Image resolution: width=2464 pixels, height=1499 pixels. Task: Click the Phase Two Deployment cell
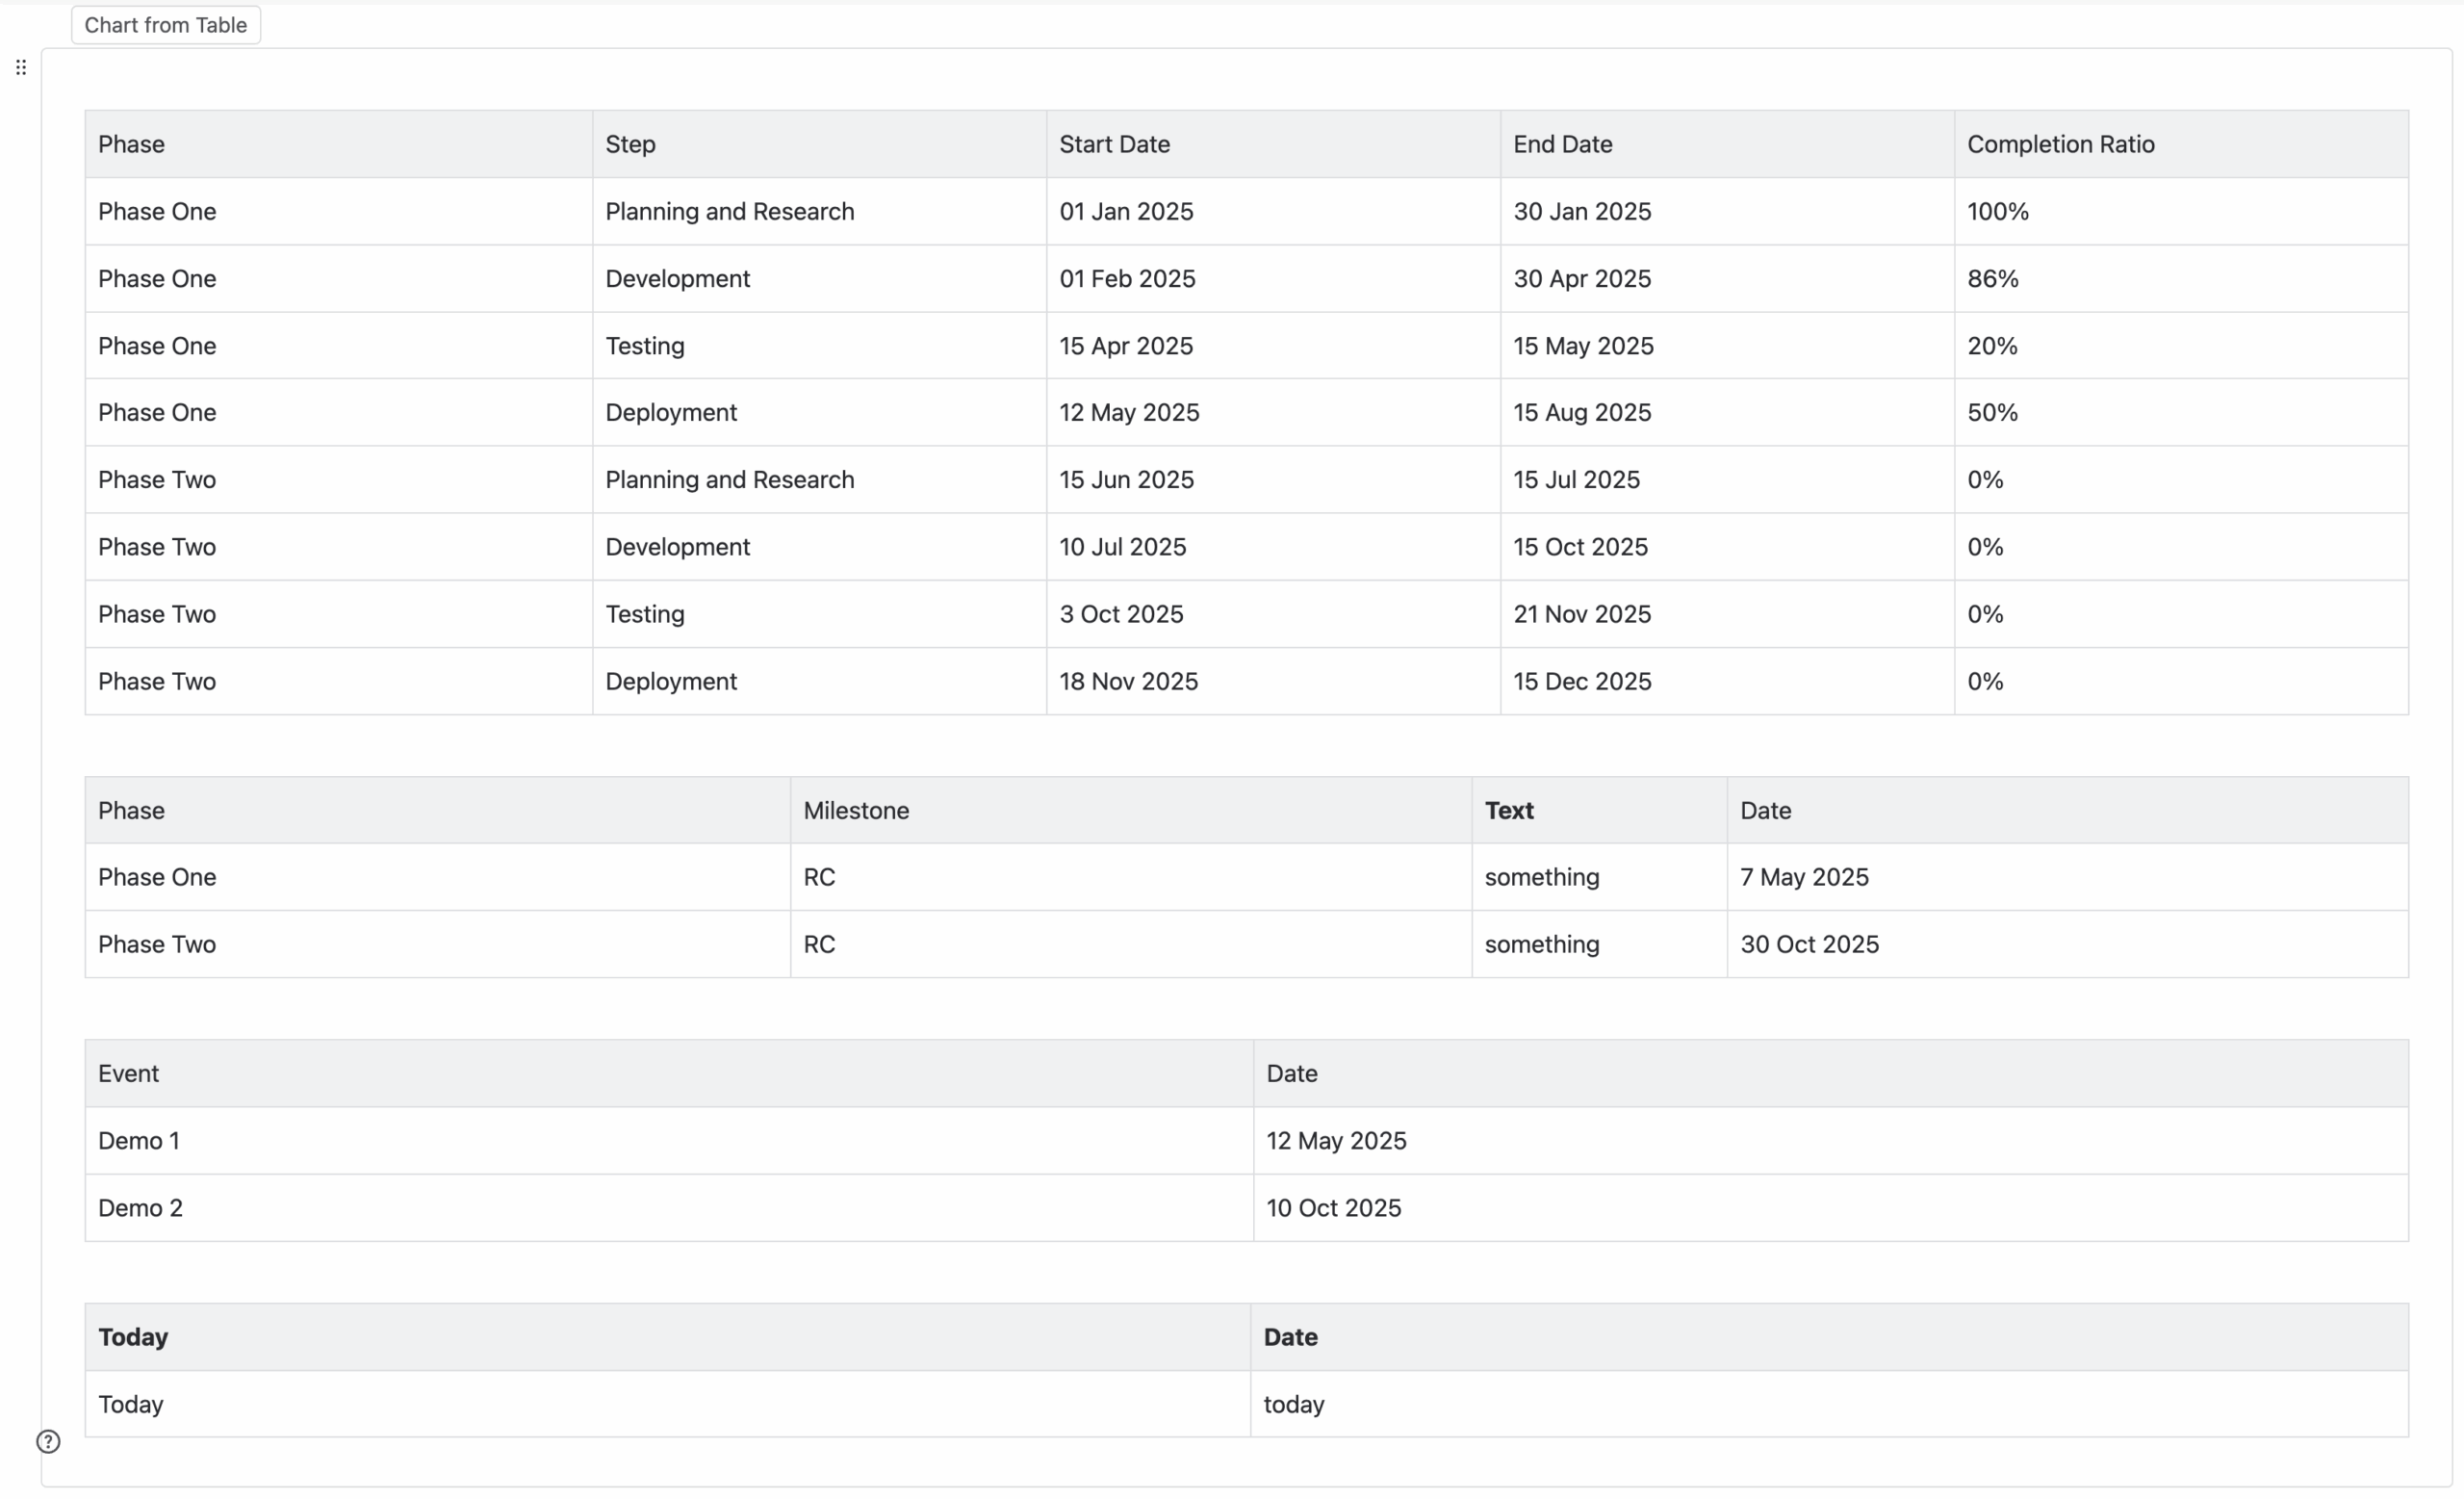(670, 681)
